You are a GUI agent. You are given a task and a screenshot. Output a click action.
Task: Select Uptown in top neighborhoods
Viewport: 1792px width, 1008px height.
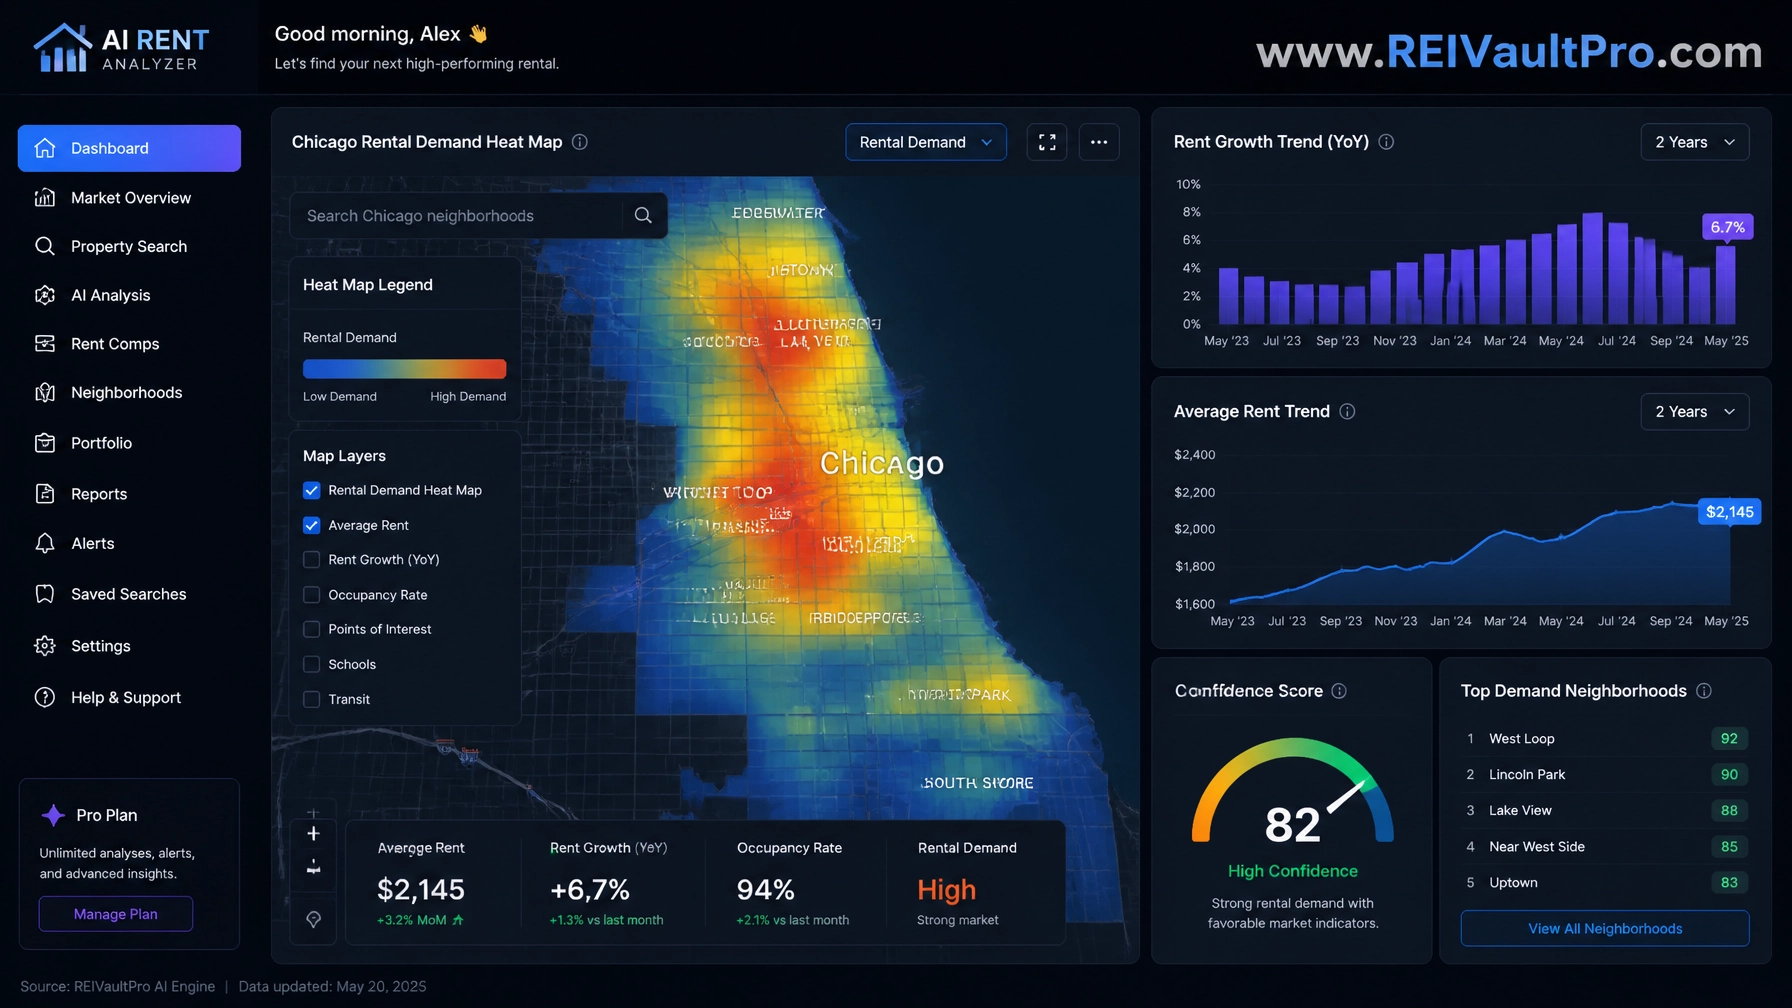(x=1605, y=883)
